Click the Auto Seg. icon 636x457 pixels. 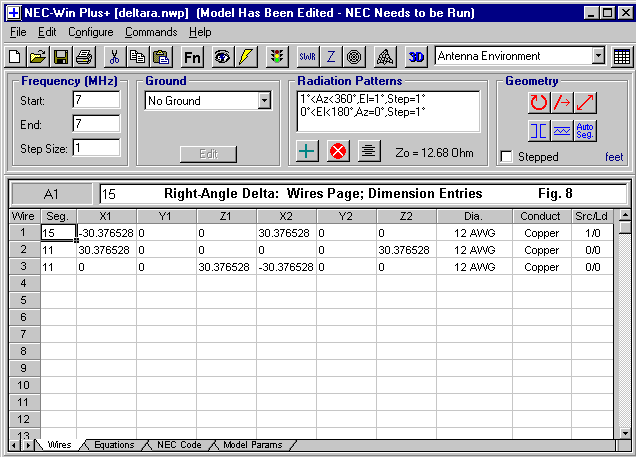(586, 130)
